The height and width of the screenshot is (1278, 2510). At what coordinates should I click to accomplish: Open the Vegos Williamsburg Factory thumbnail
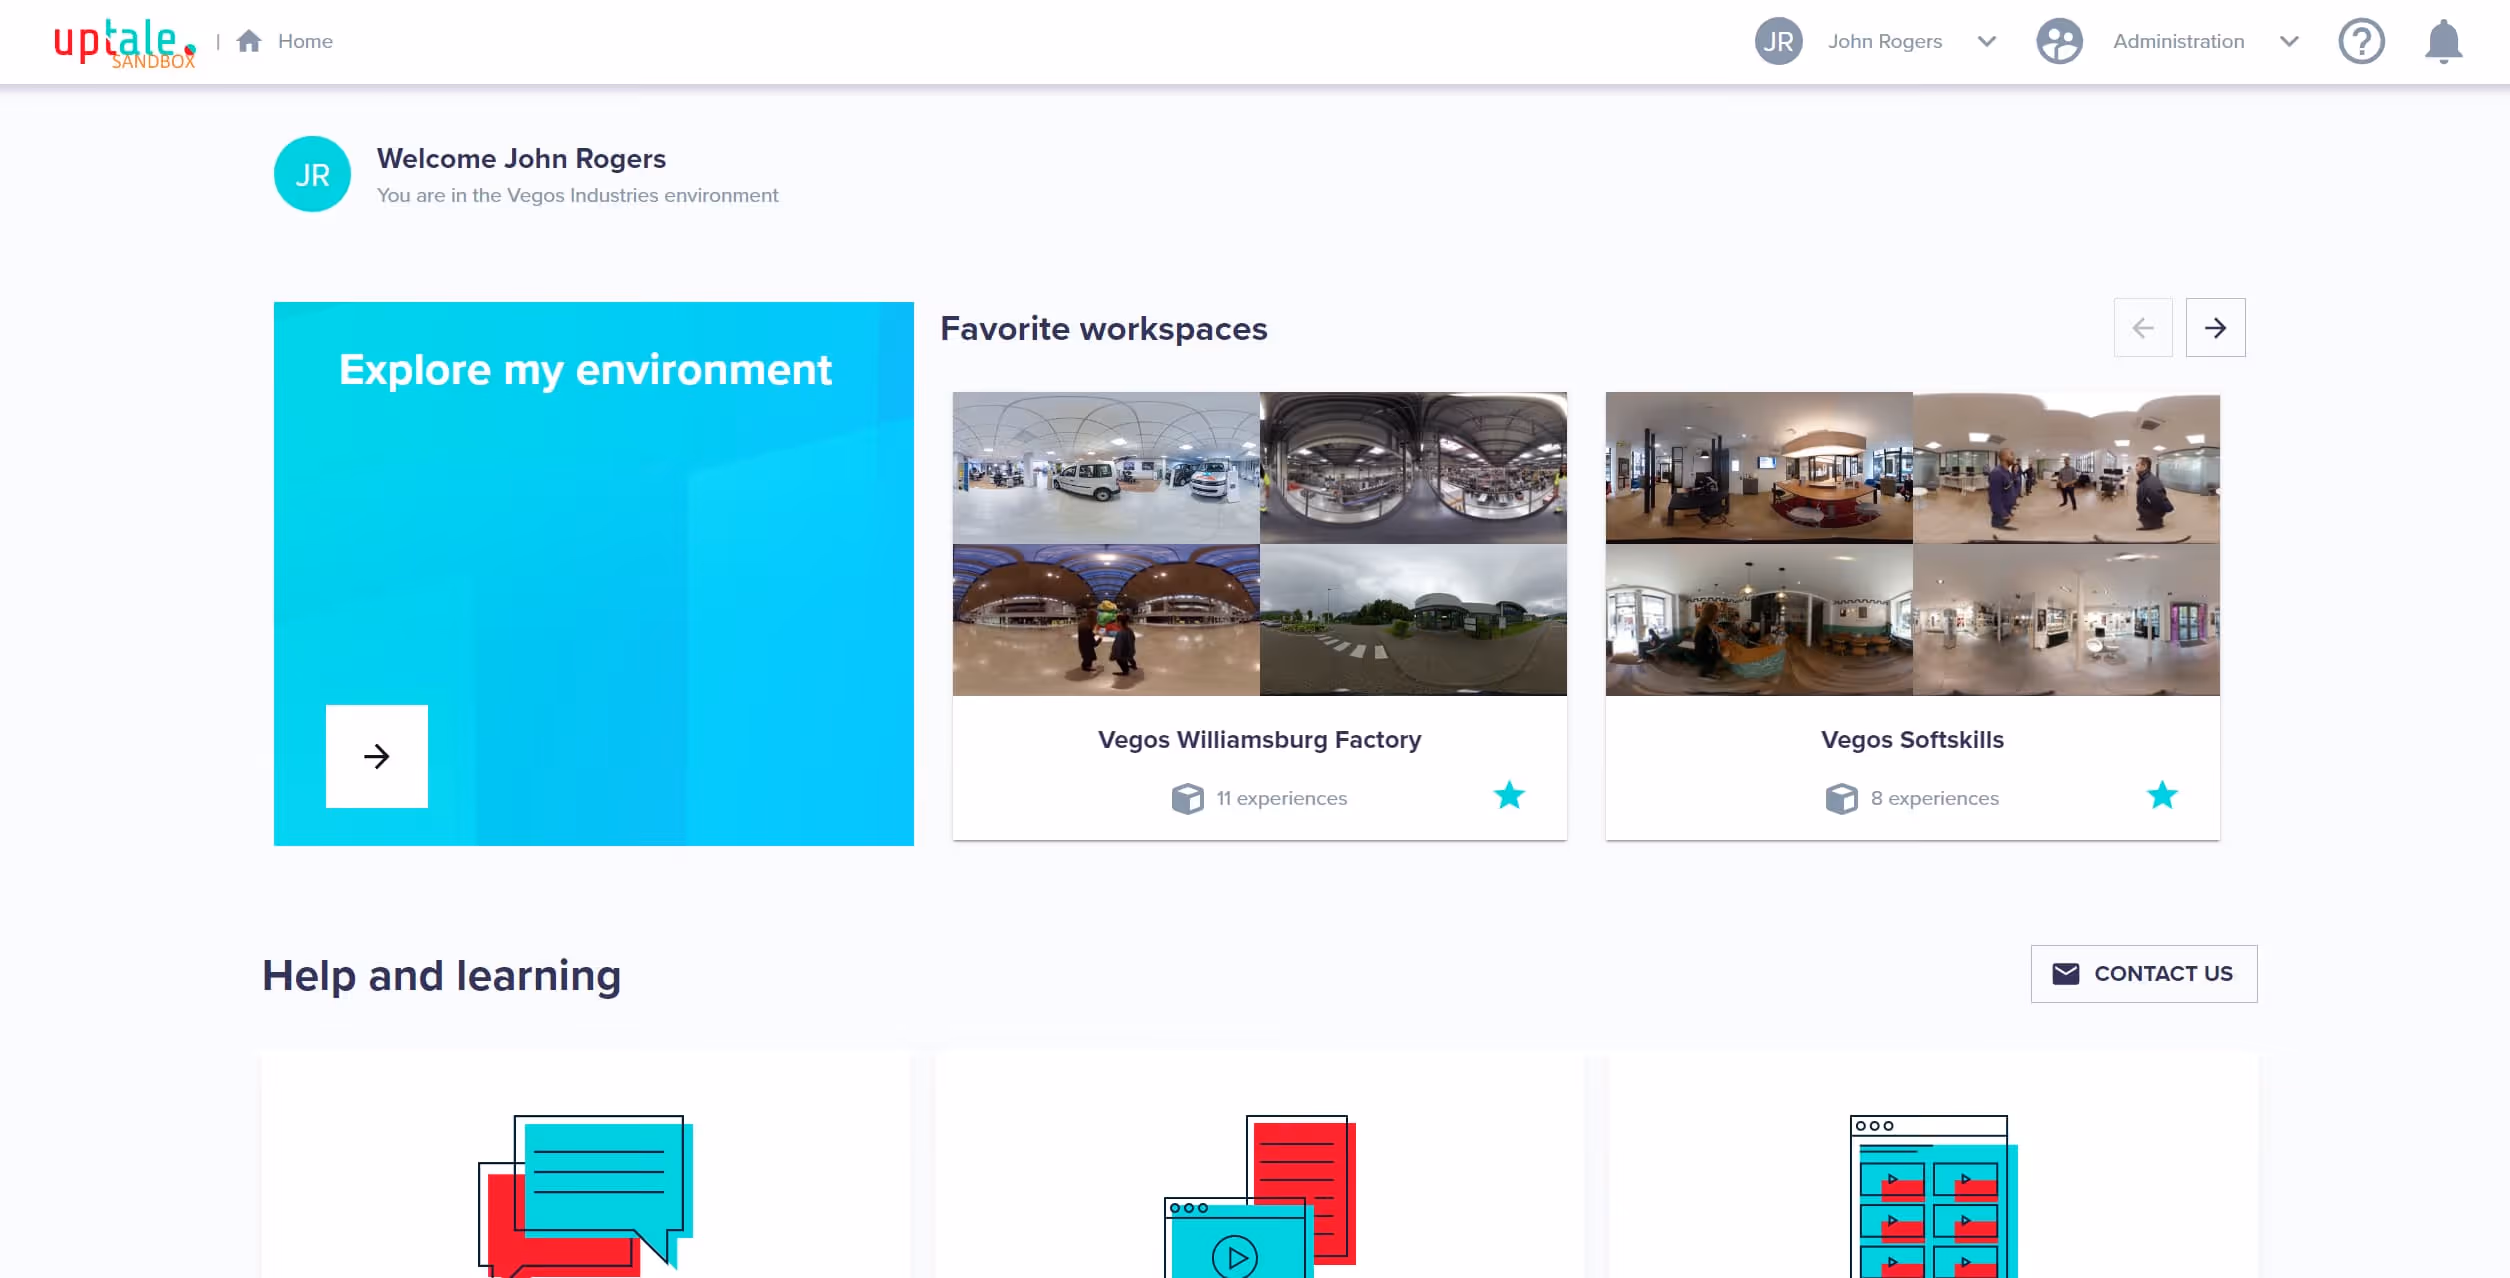click(1260, 544)
